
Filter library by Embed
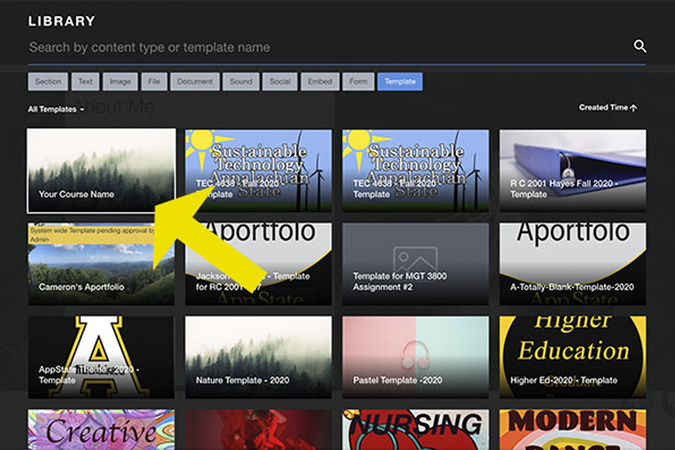[320, 81]
